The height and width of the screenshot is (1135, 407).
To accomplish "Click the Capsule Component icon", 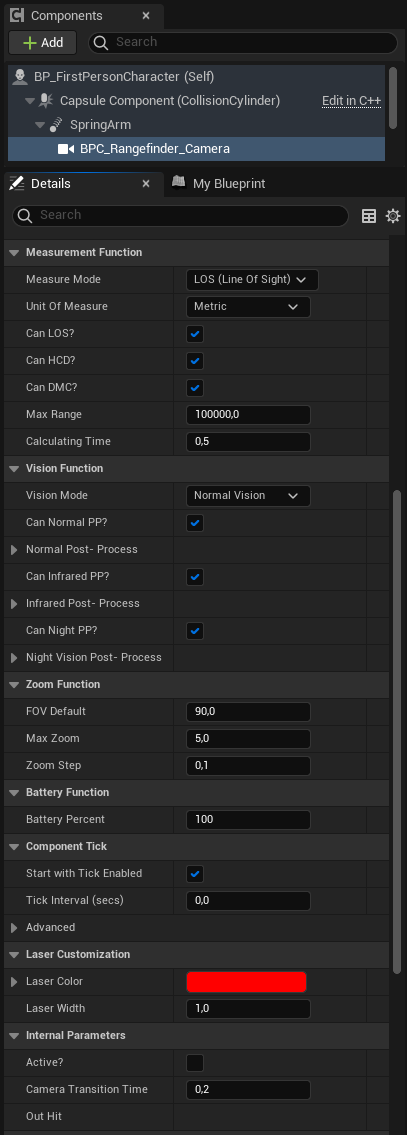I will (46, 101).
